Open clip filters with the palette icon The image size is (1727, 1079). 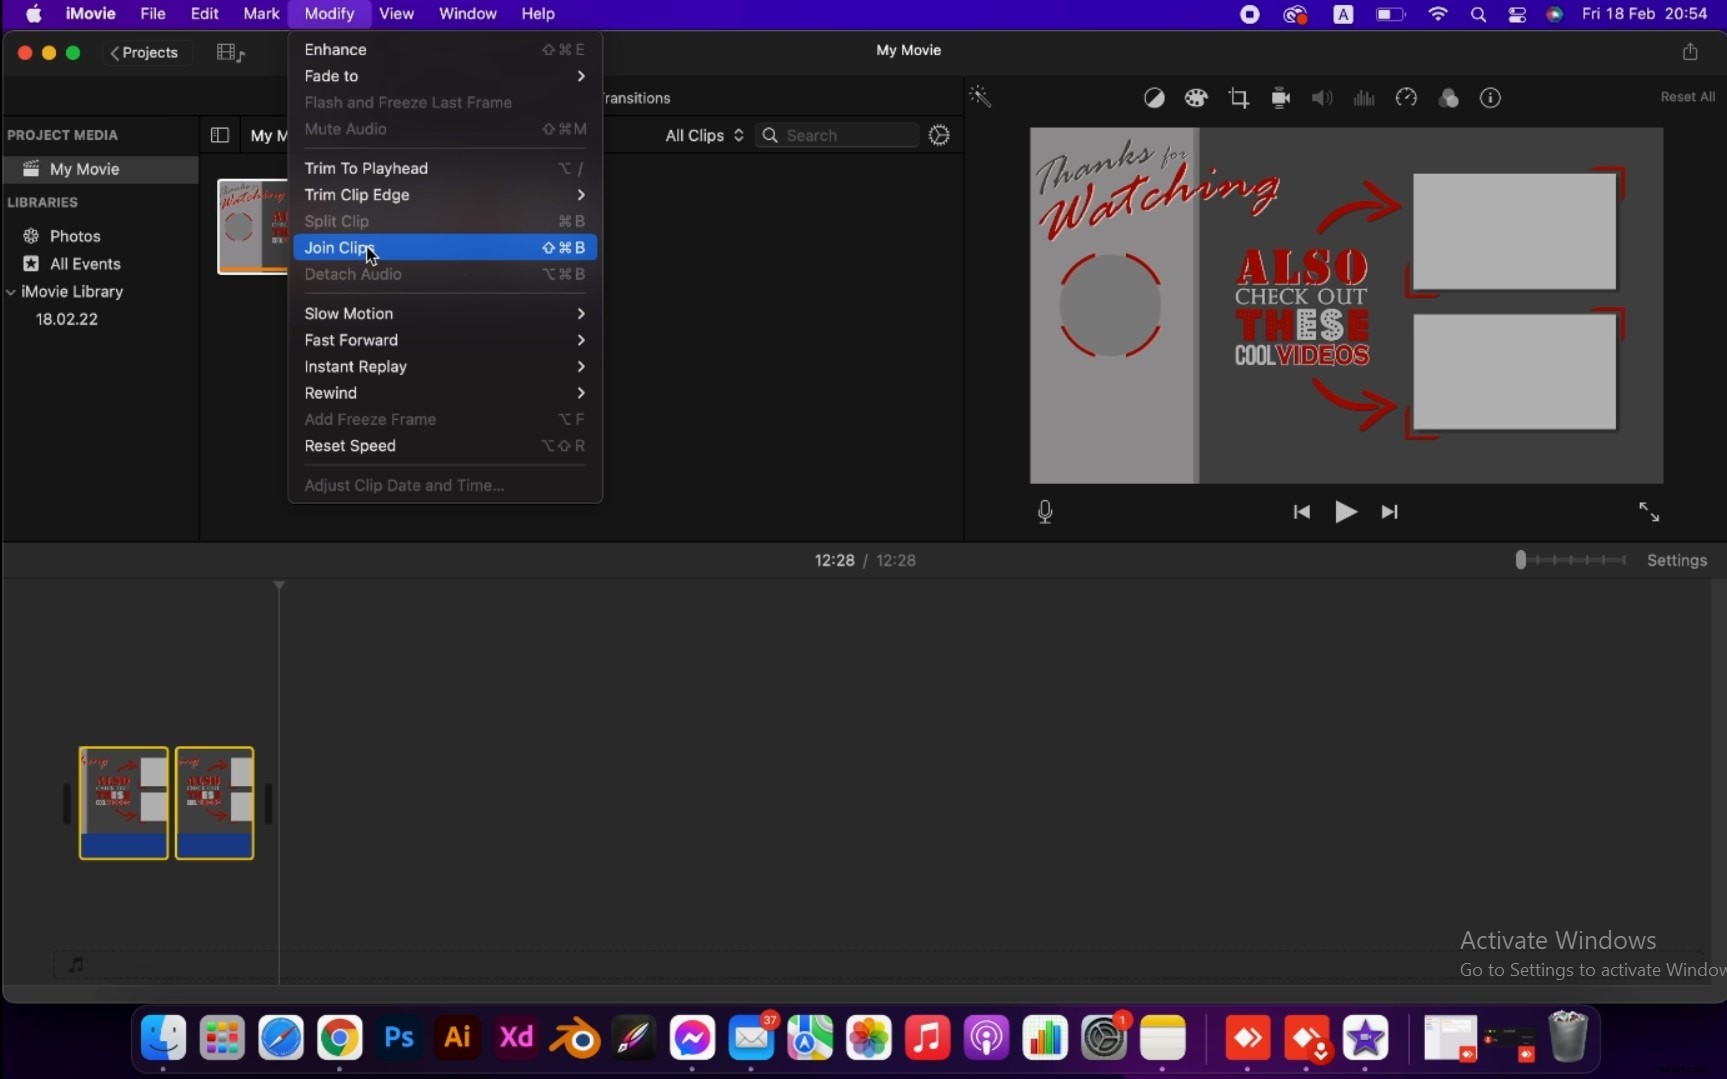point(1196,98)
